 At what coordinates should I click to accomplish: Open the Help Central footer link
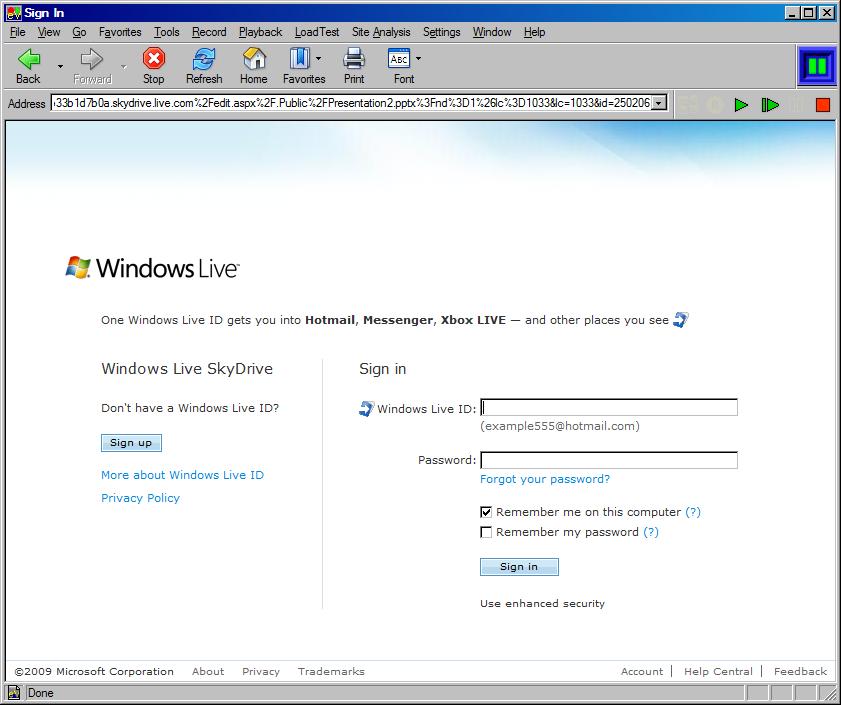pyautogui.click(x=718, y=671)
